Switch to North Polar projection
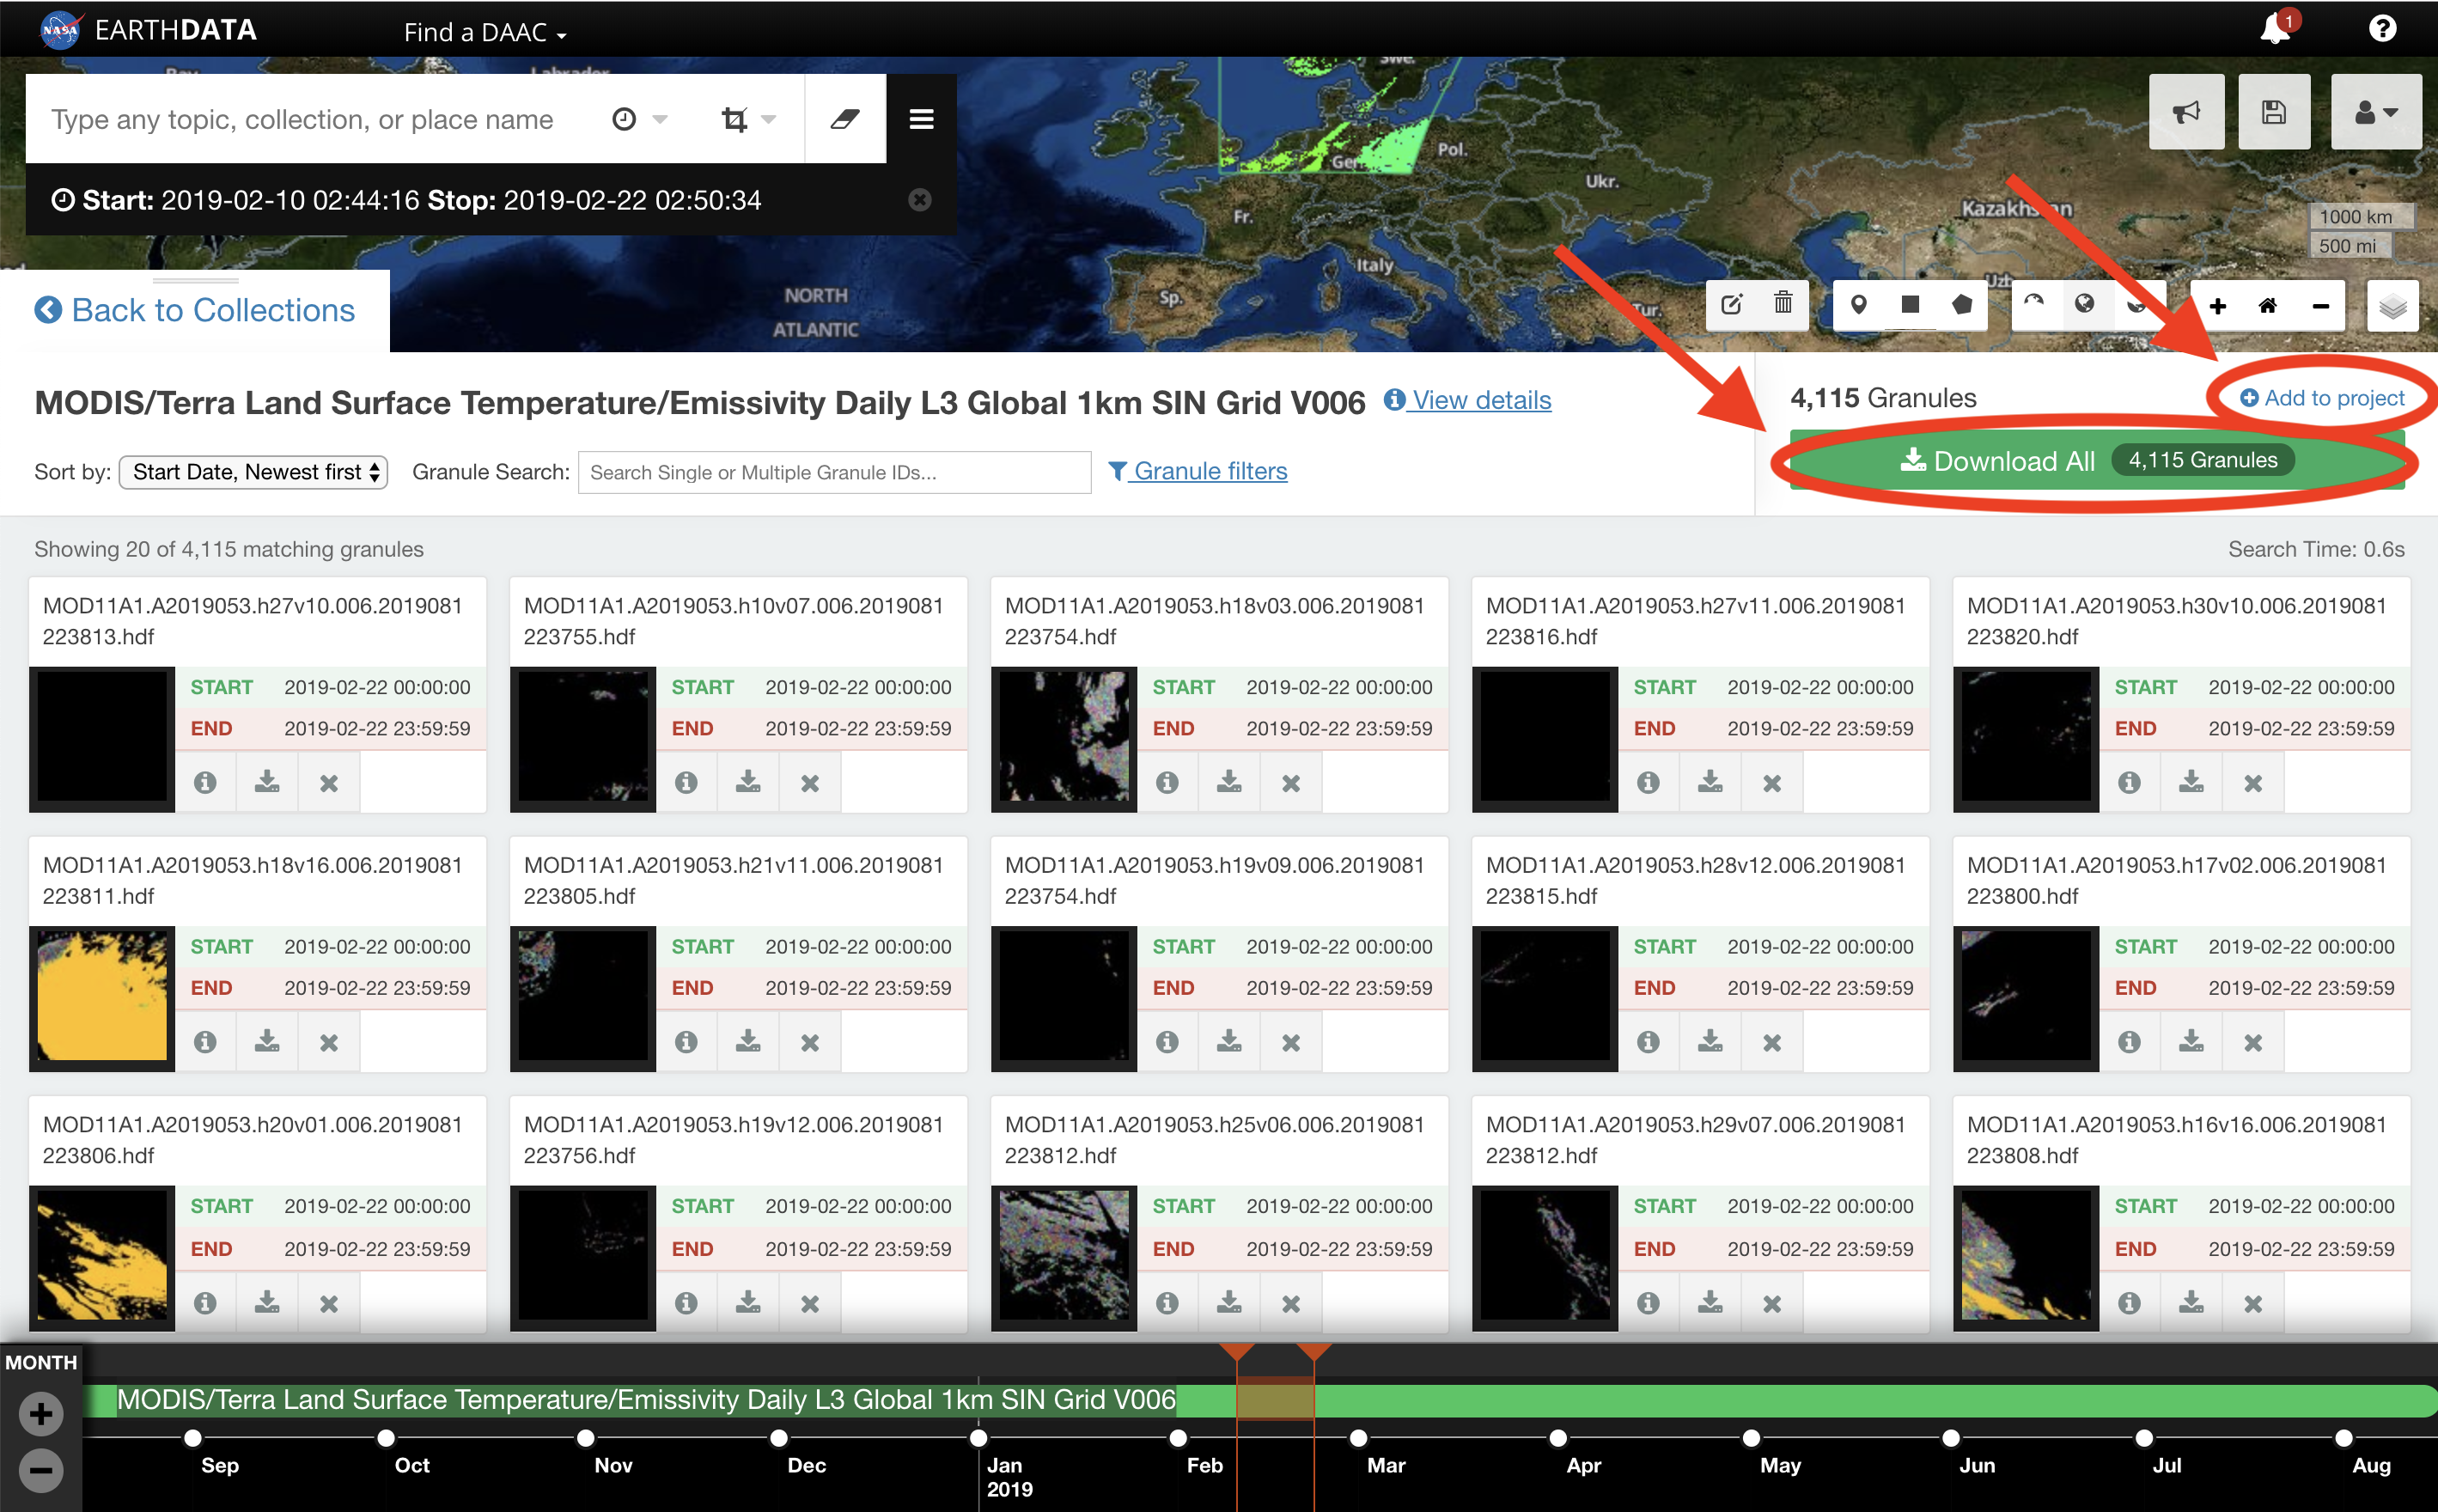2438x1512 pixels. pyautogui.click(x=2034, y=304)
